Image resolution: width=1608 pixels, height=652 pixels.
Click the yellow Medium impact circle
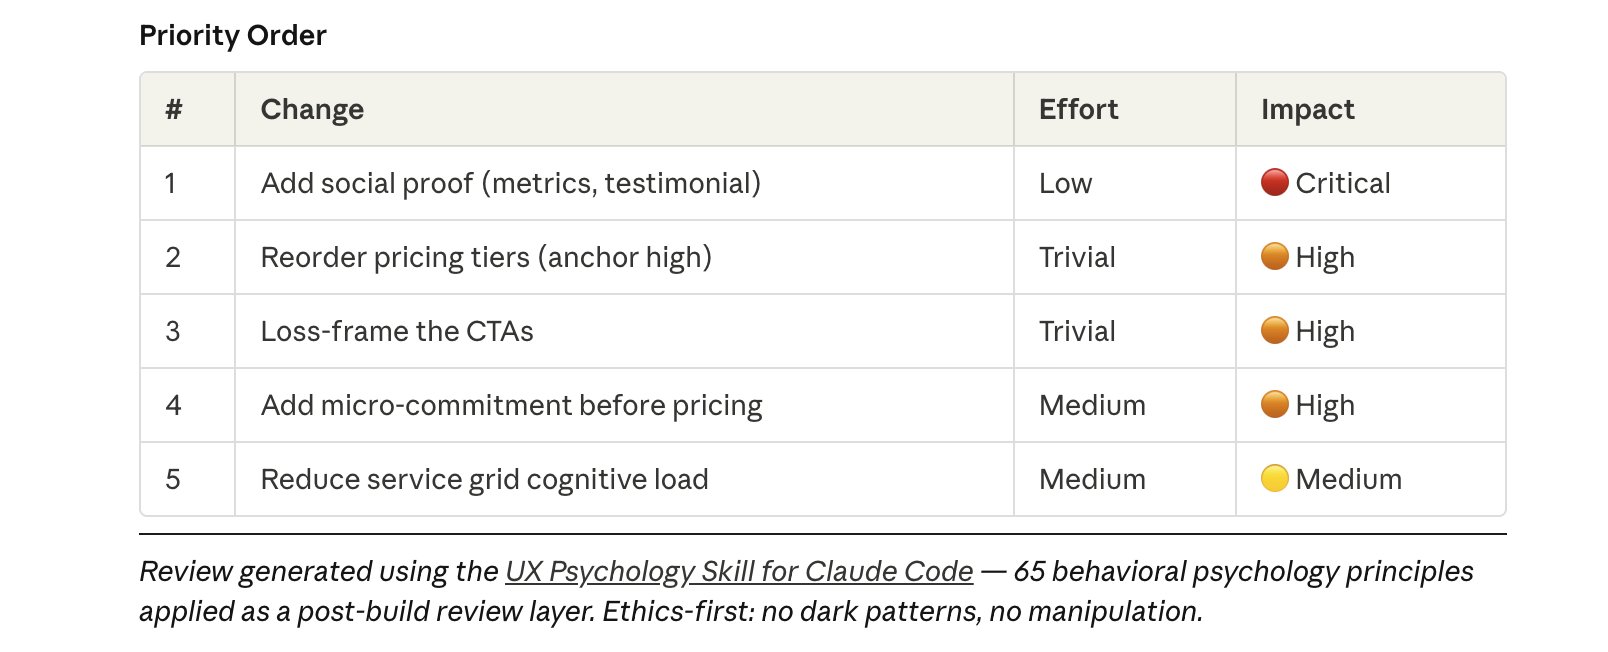[1274, 479]
